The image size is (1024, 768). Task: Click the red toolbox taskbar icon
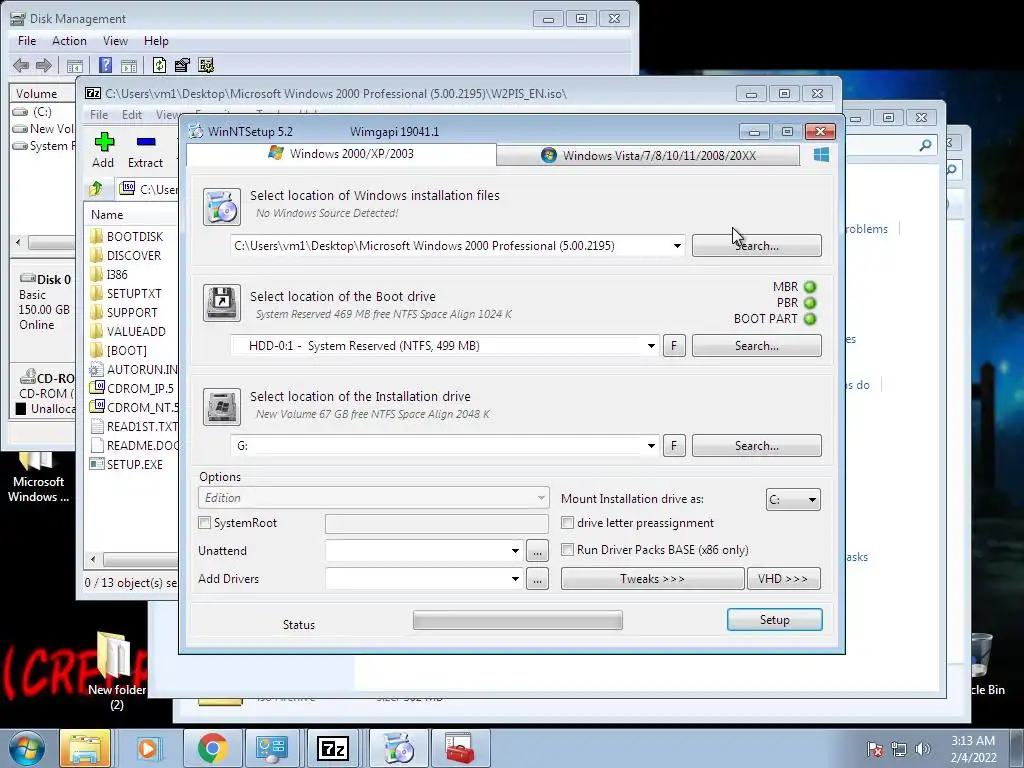click(460, 748)
